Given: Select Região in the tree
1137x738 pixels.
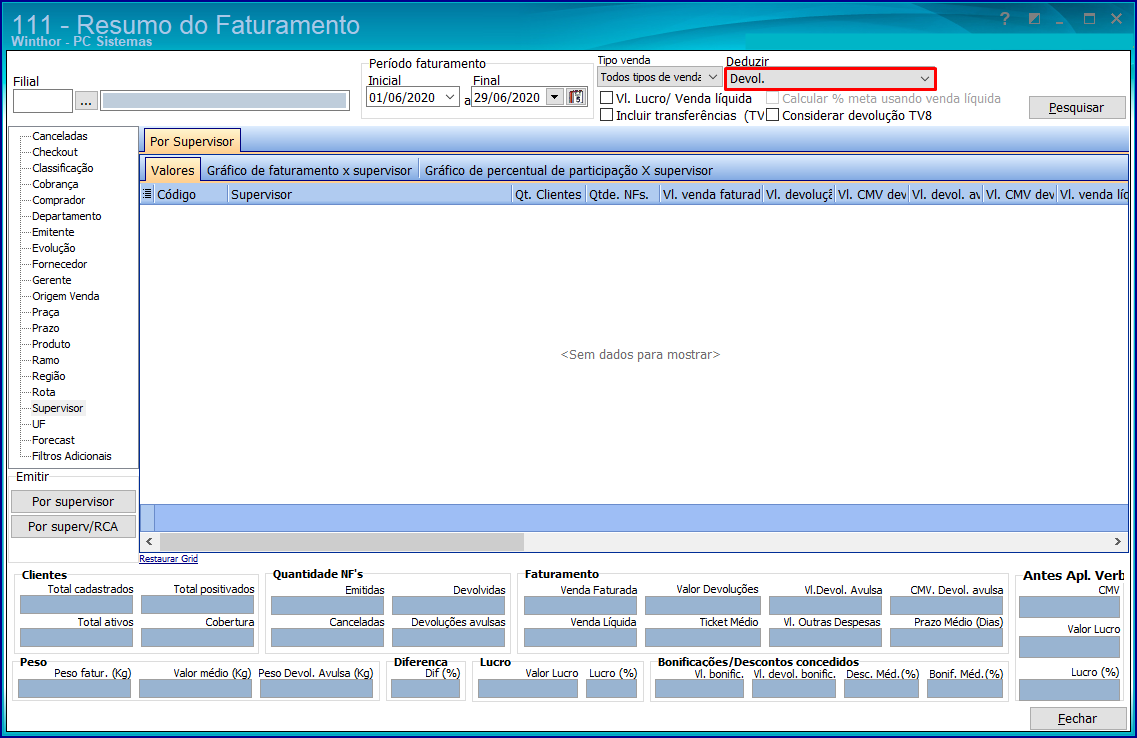Looking at the screenshot, I should [x=49, y=376].
